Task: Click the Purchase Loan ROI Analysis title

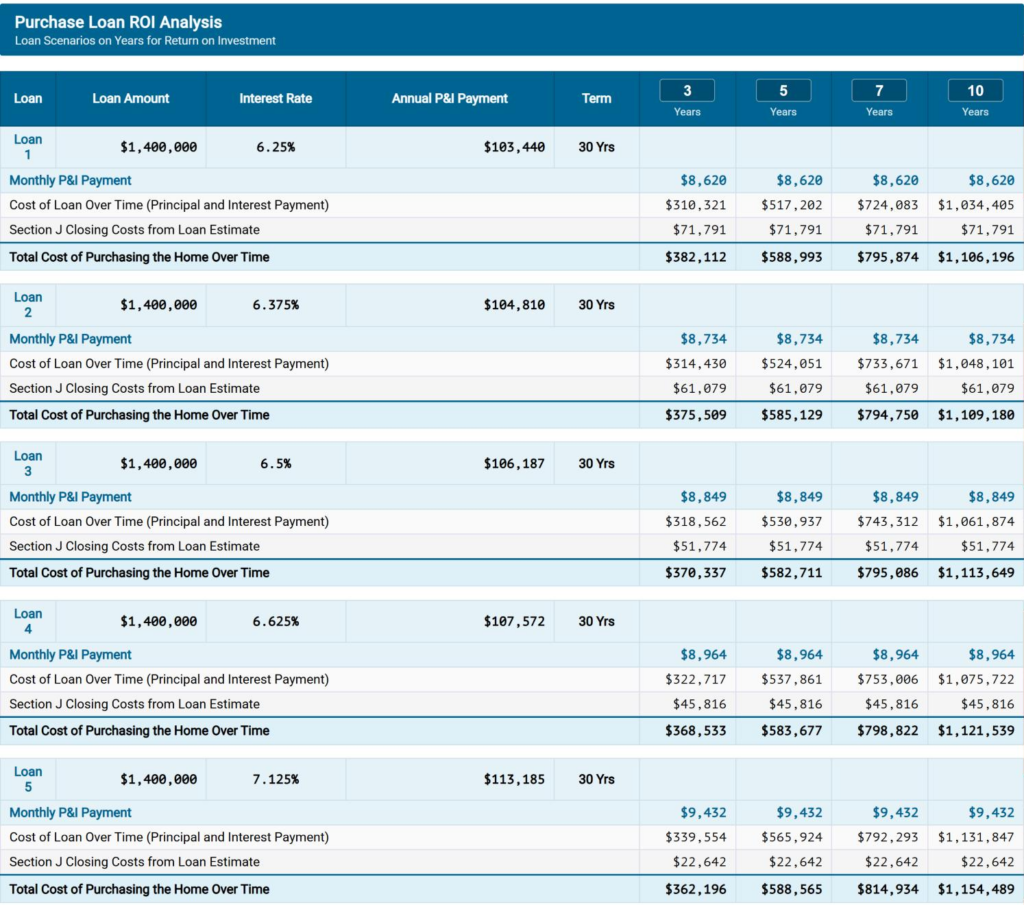Action: coord(118,22)
